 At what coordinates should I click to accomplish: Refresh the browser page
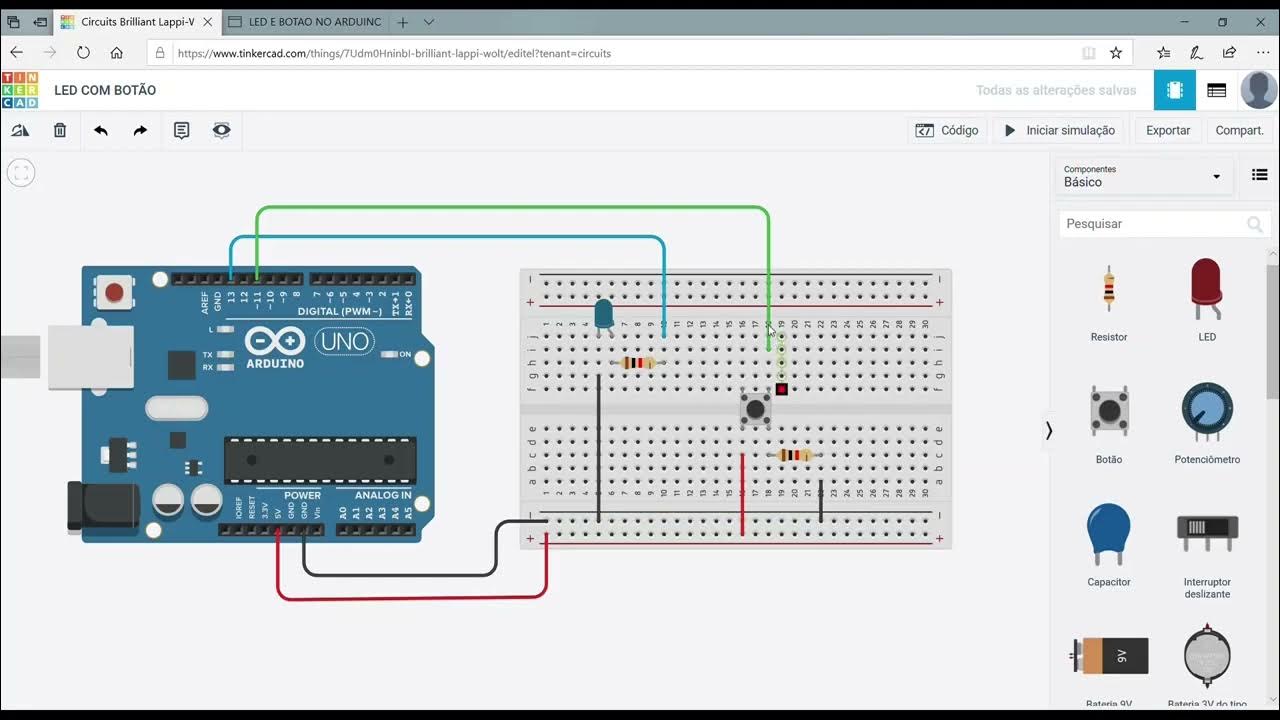pos(83,53)
